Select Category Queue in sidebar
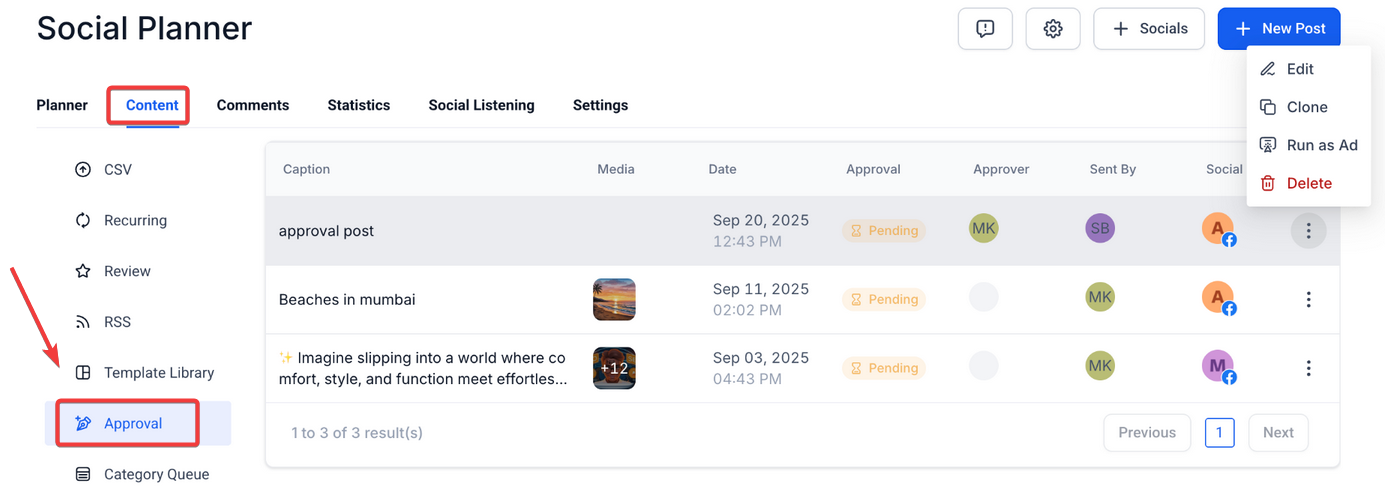 pos(156,474)
